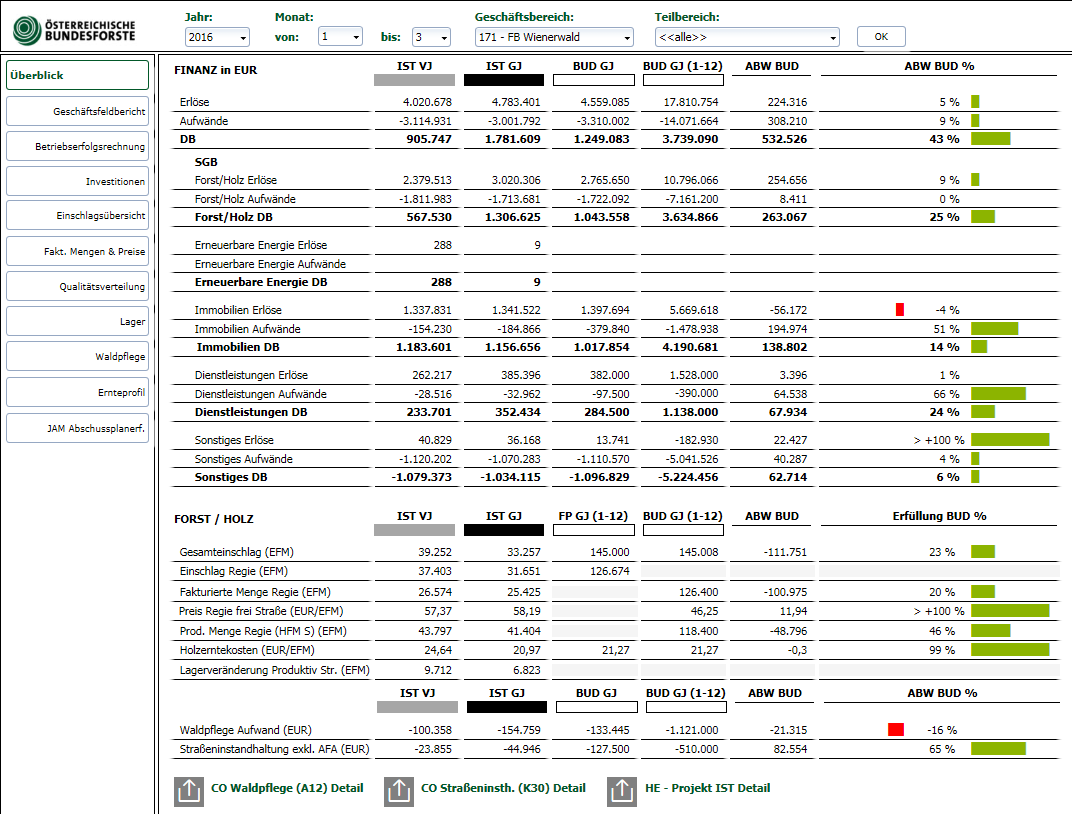1072x814 pixels.
Task: Click Erneuerbare Energie Erlöse label
Action: [260, 245]
